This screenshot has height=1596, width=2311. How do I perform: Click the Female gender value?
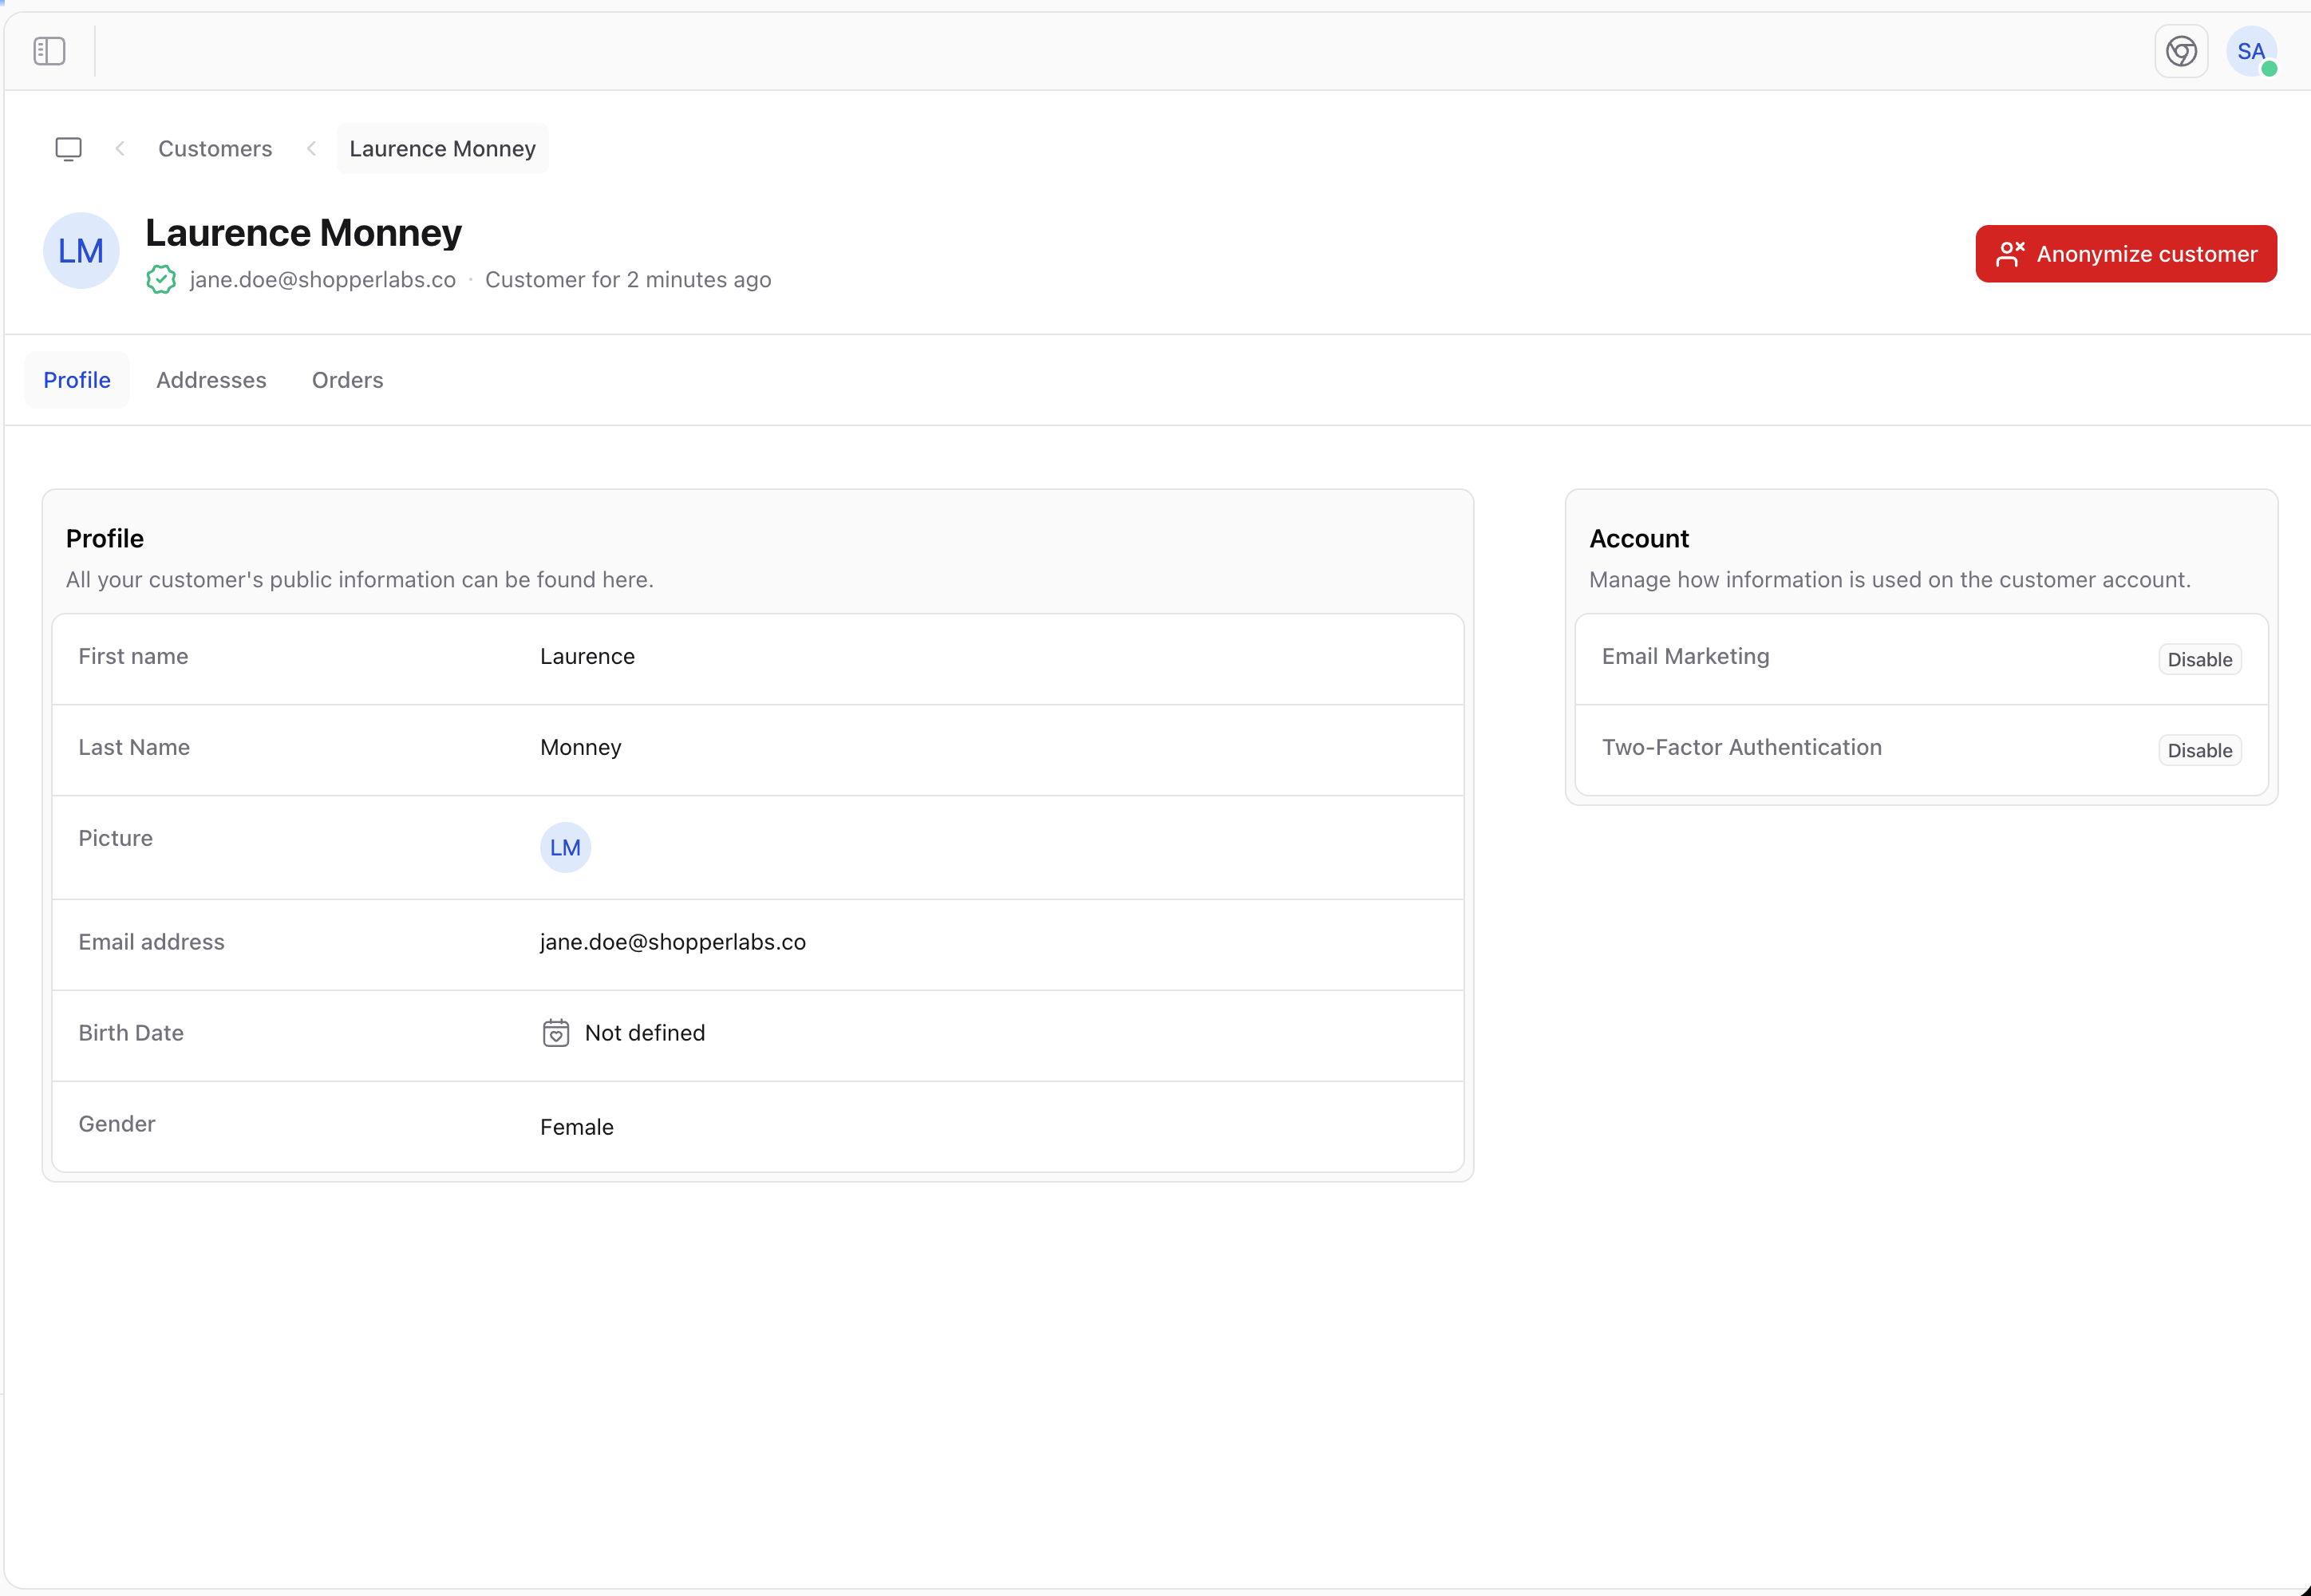(x=577, y=1127)
